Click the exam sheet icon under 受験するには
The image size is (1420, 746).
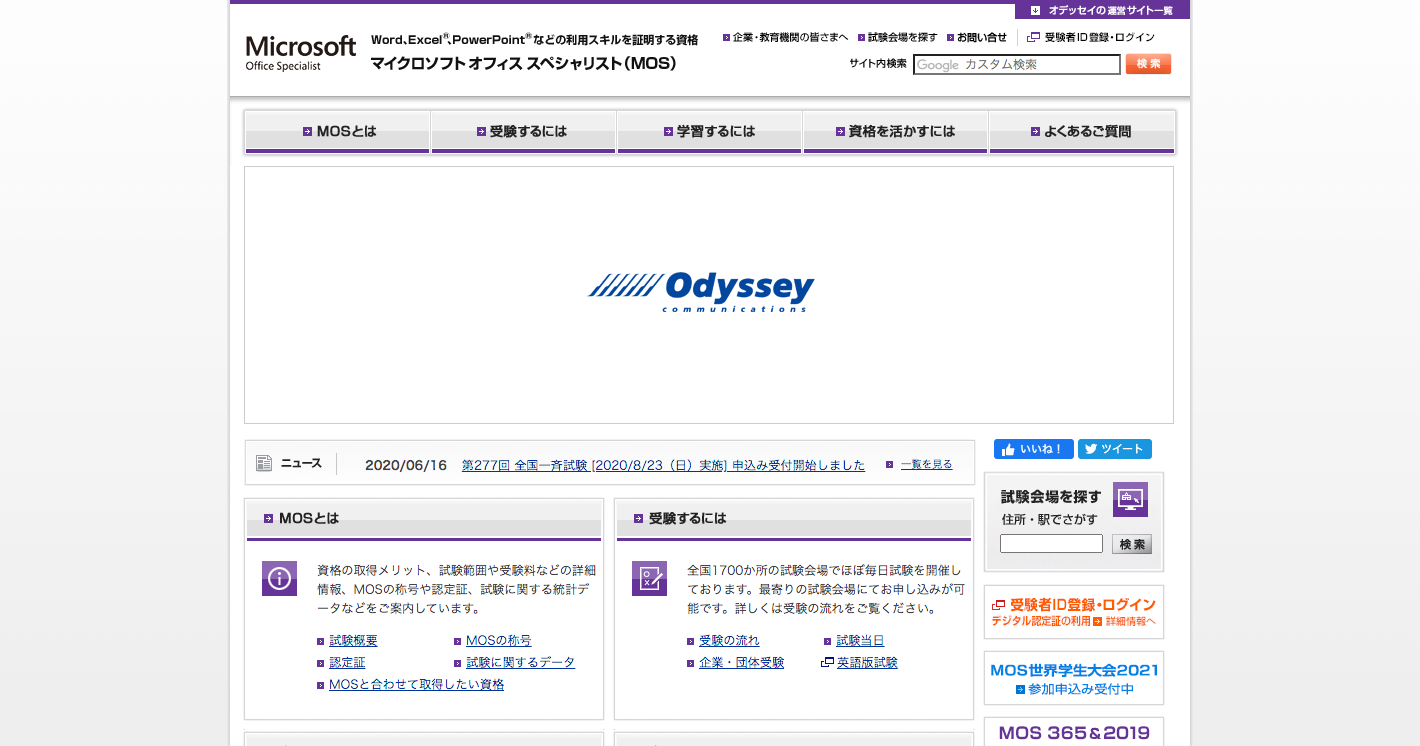[649, 578]
